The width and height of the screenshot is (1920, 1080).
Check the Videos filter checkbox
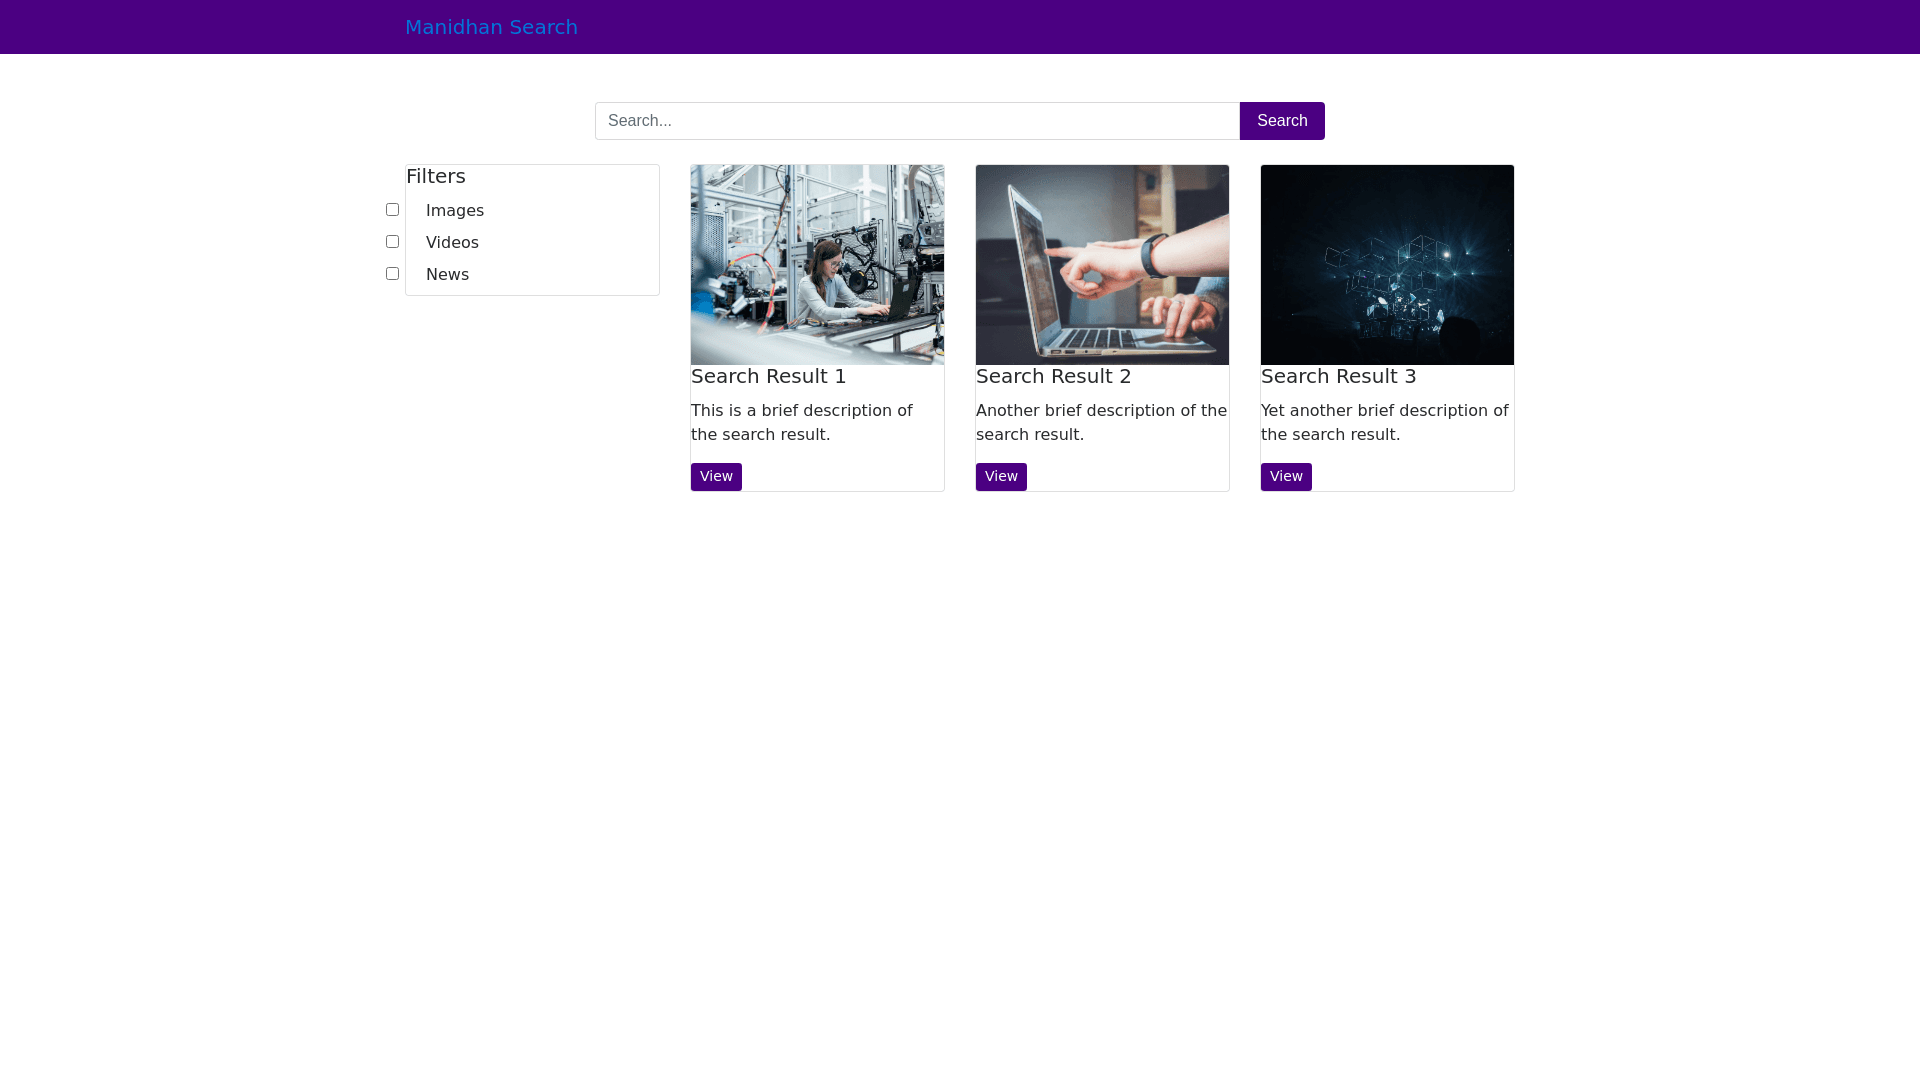392,242
